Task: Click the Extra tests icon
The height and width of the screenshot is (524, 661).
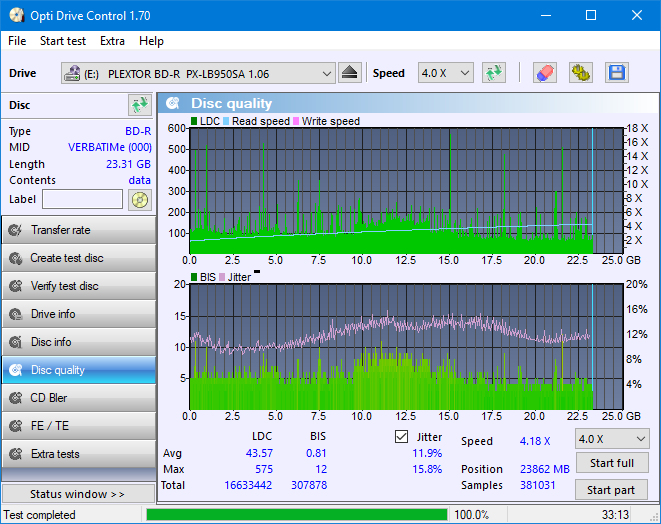Action: pos(16,454)
